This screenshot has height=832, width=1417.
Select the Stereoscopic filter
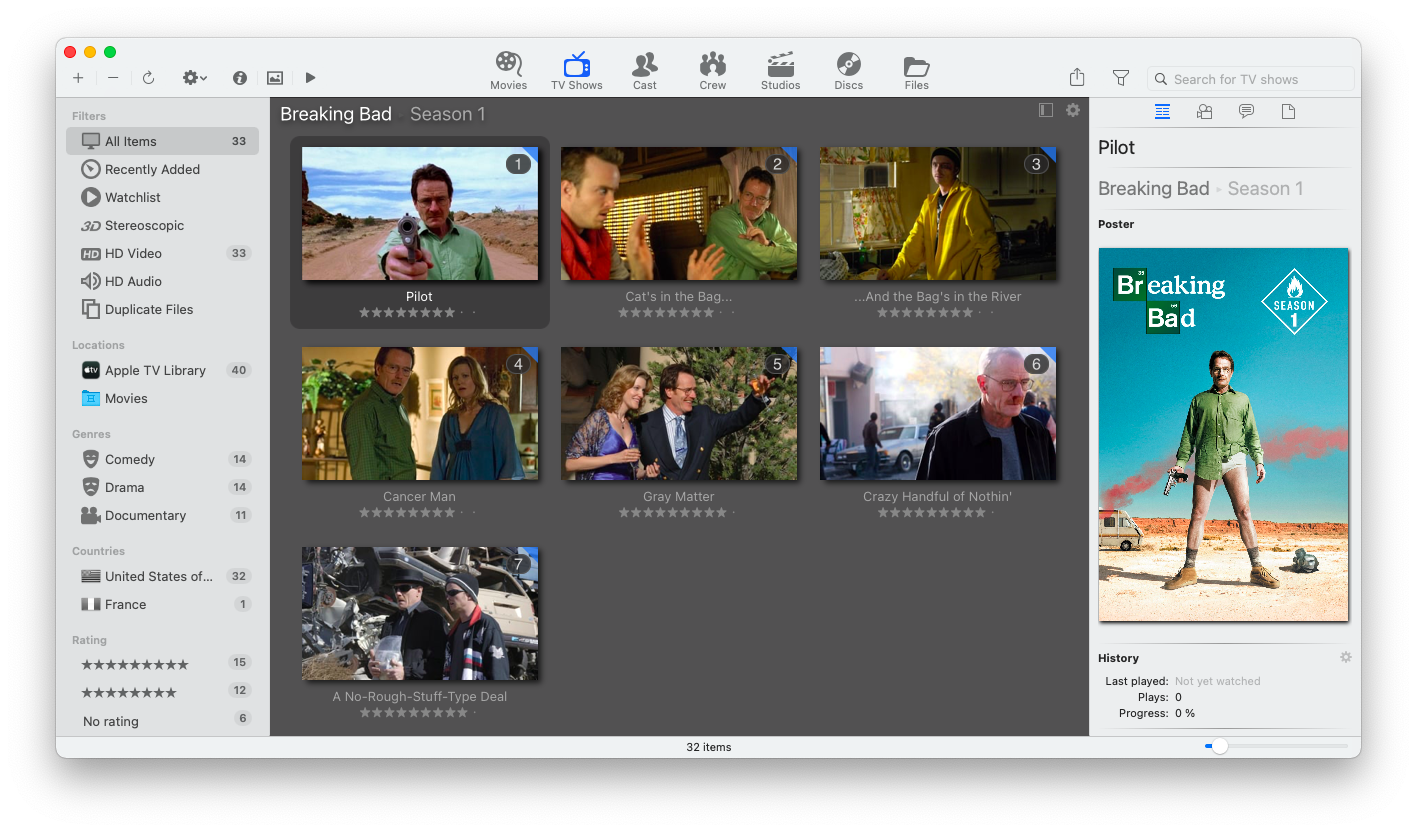tap(162, 225)
